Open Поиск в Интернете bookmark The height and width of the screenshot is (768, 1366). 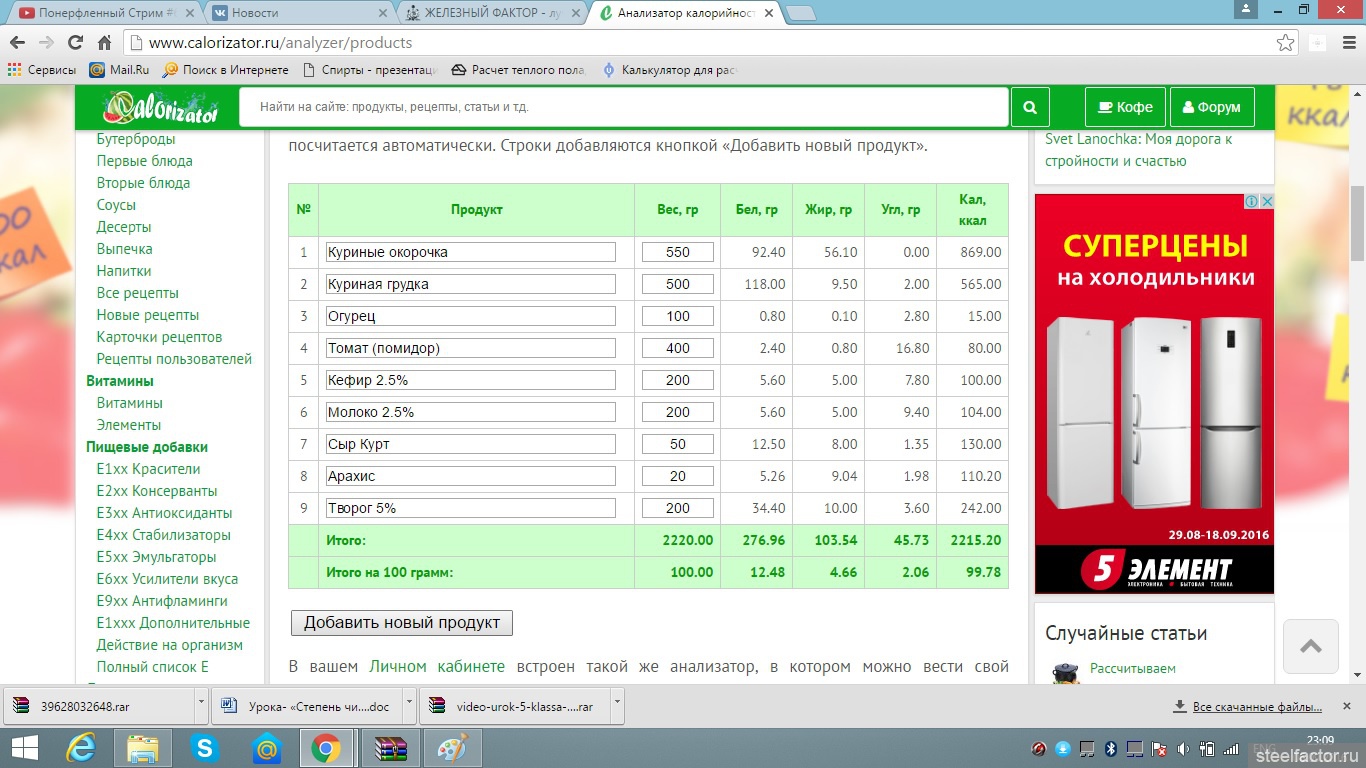(x=225, y=70)
